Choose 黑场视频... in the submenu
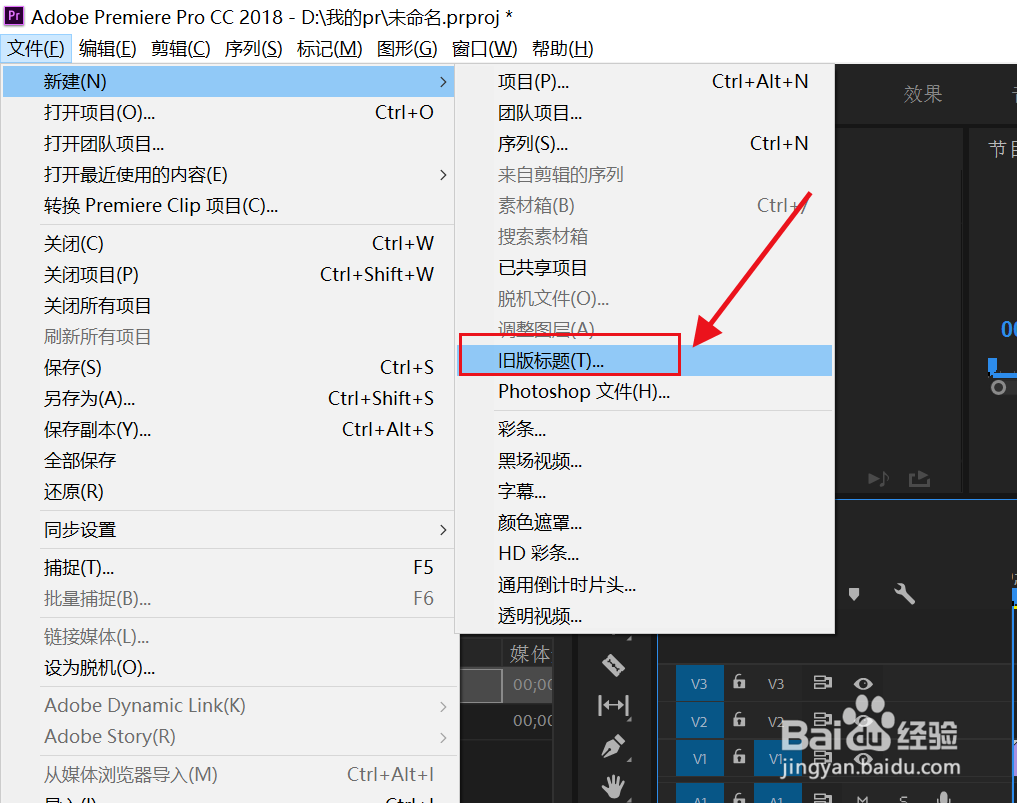Viewport: 1017px width, 803px height. [645, 461]
